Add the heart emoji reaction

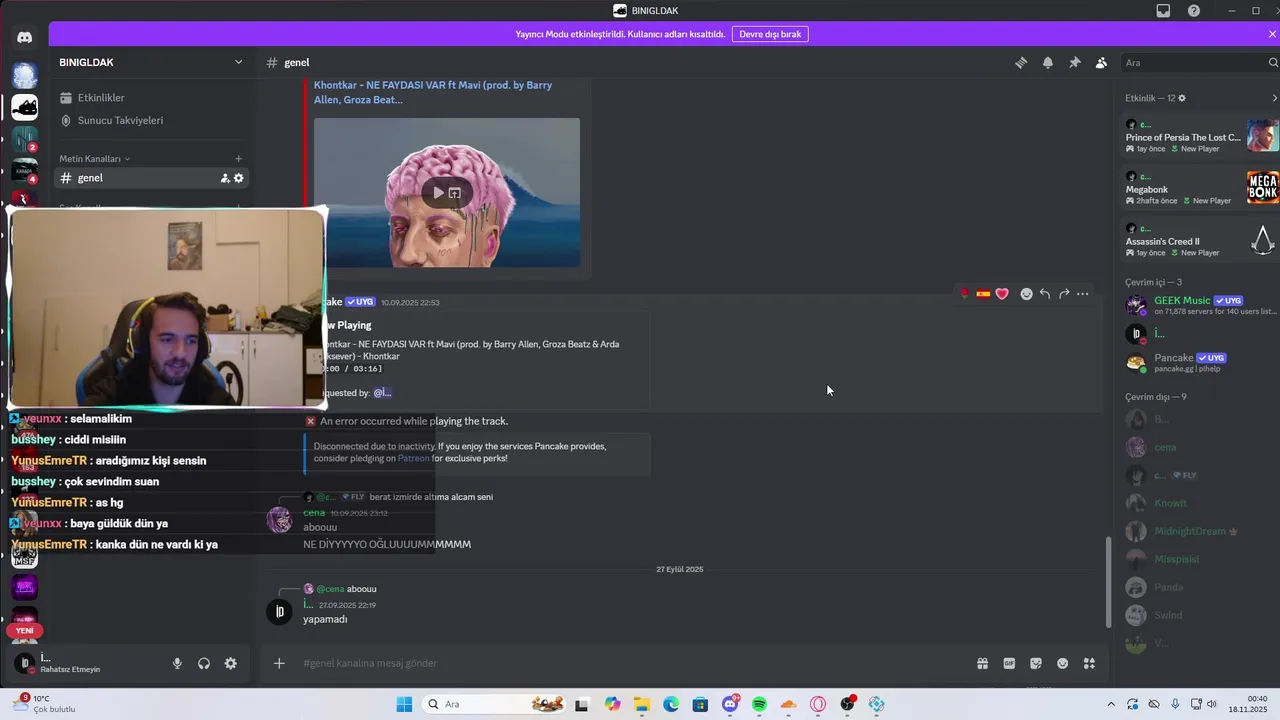coord(1002,294)
